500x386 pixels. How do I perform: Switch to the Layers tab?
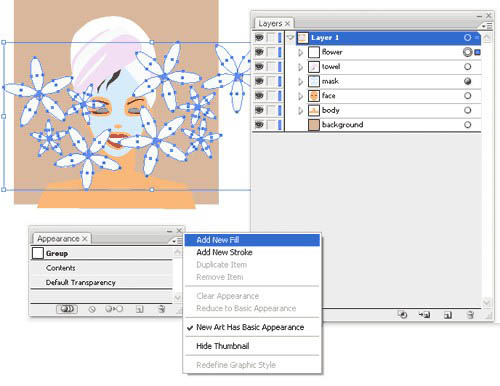click(270, 24)
